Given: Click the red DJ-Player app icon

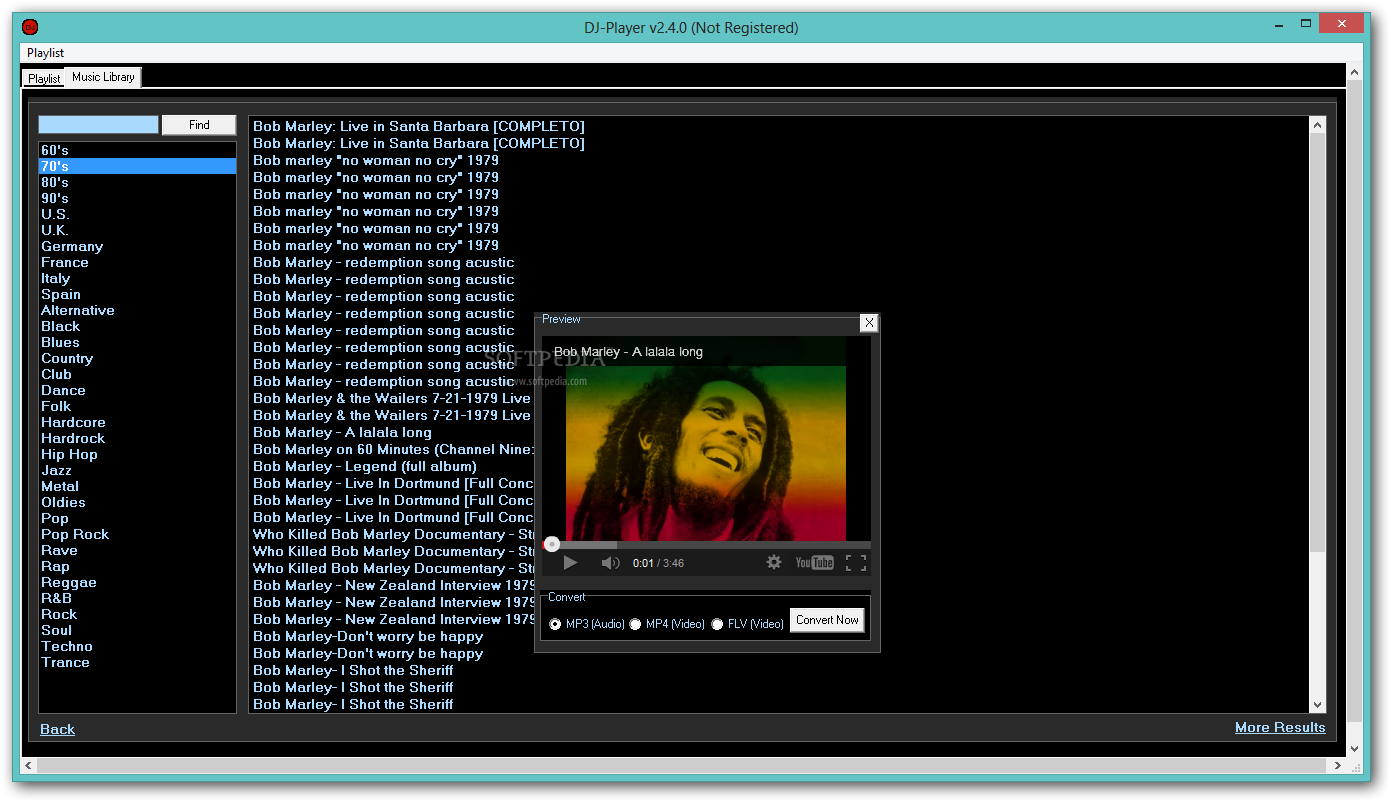Looking at the screenshot, I should click(30, 27).
